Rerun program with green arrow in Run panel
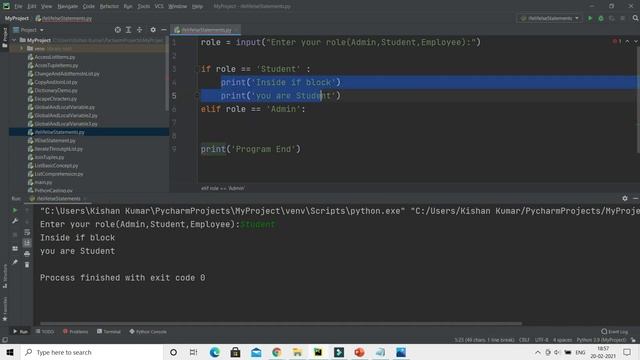 pos(15,210)
